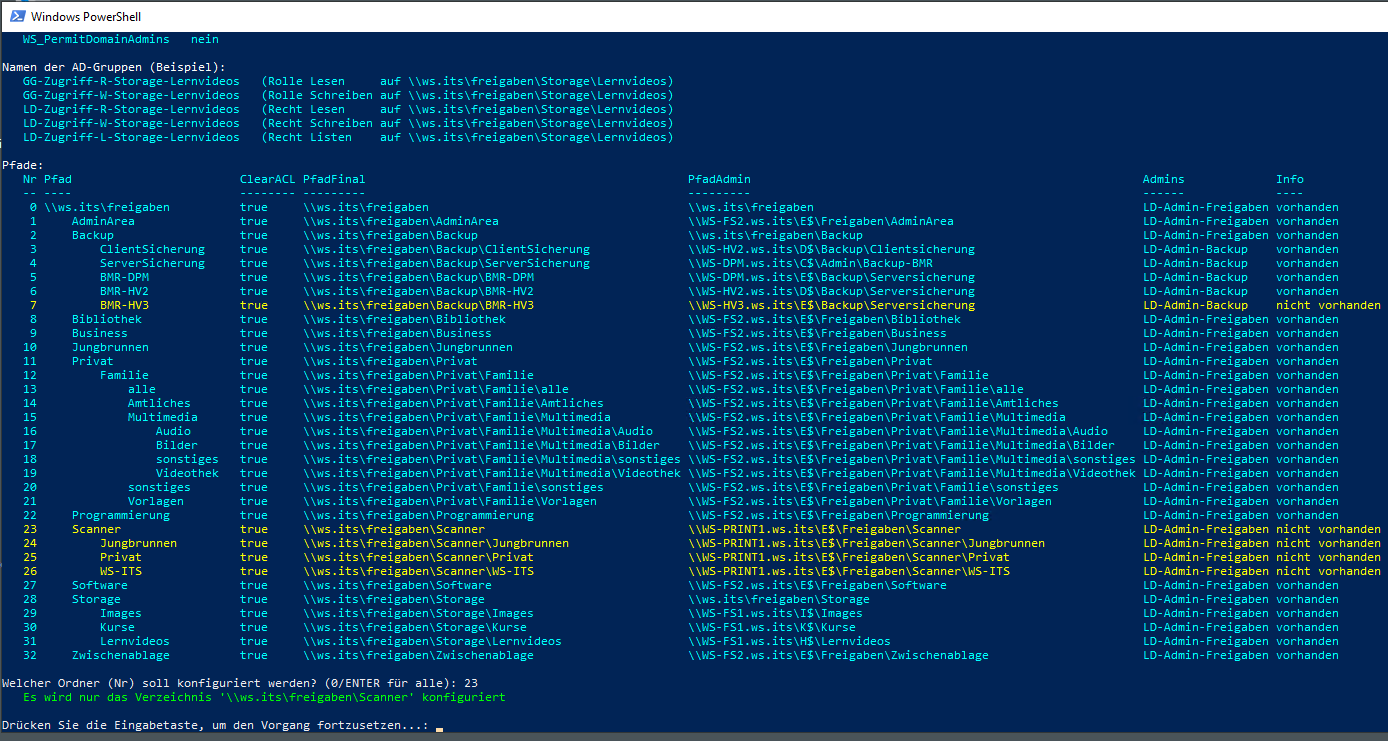1388x741 pixels.
Task: Click the 'Windows PowerShell' window title
Action: [85, 17]
